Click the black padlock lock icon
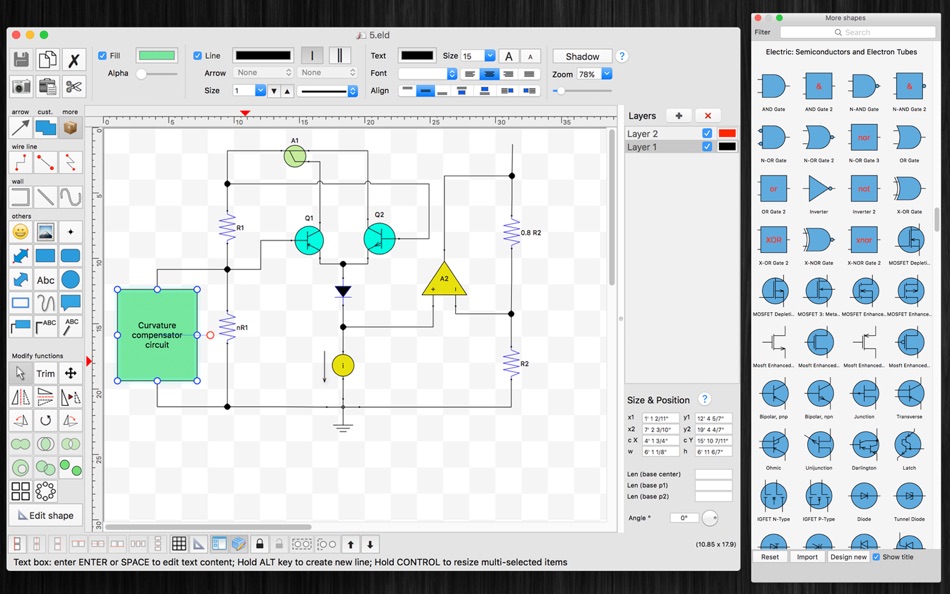 (x=260, y=544)
